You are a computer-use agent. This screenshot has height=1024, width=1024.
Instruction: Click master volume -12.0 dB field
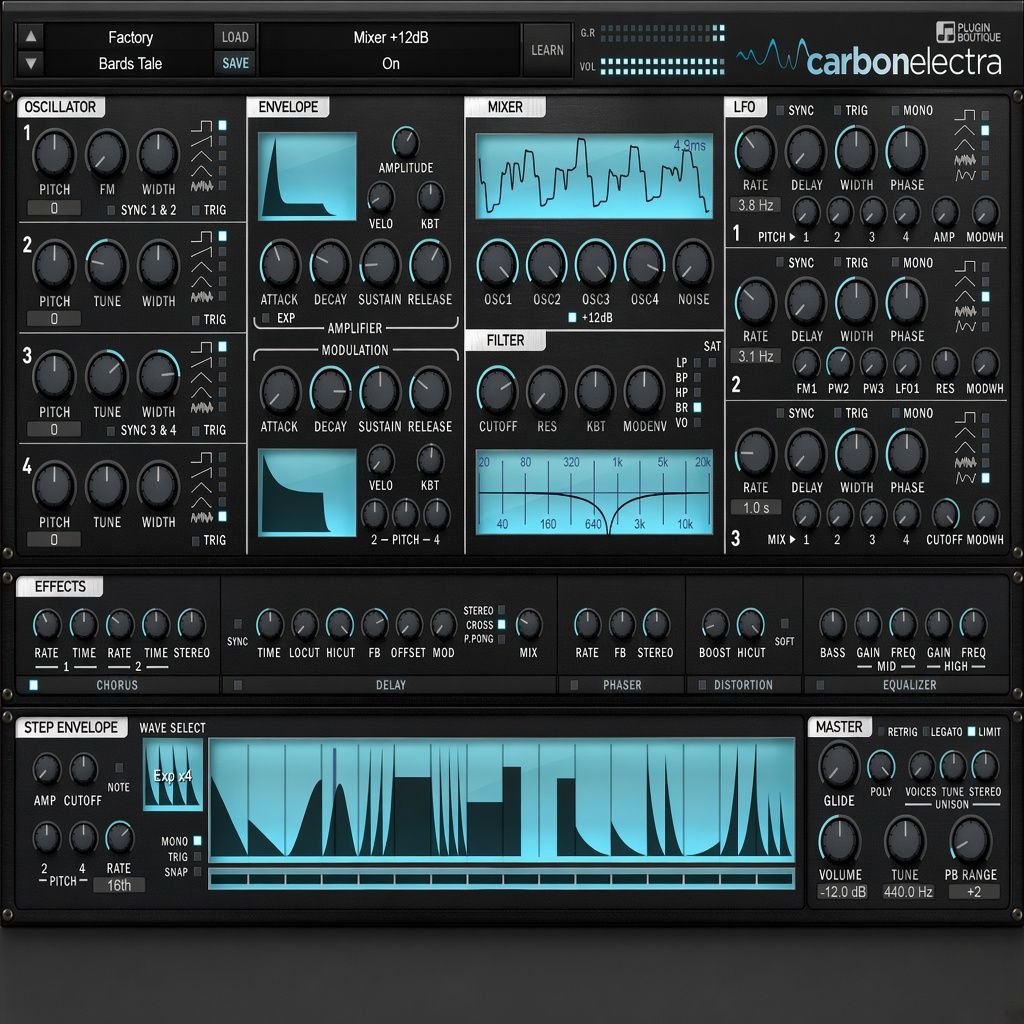point(842,892)
